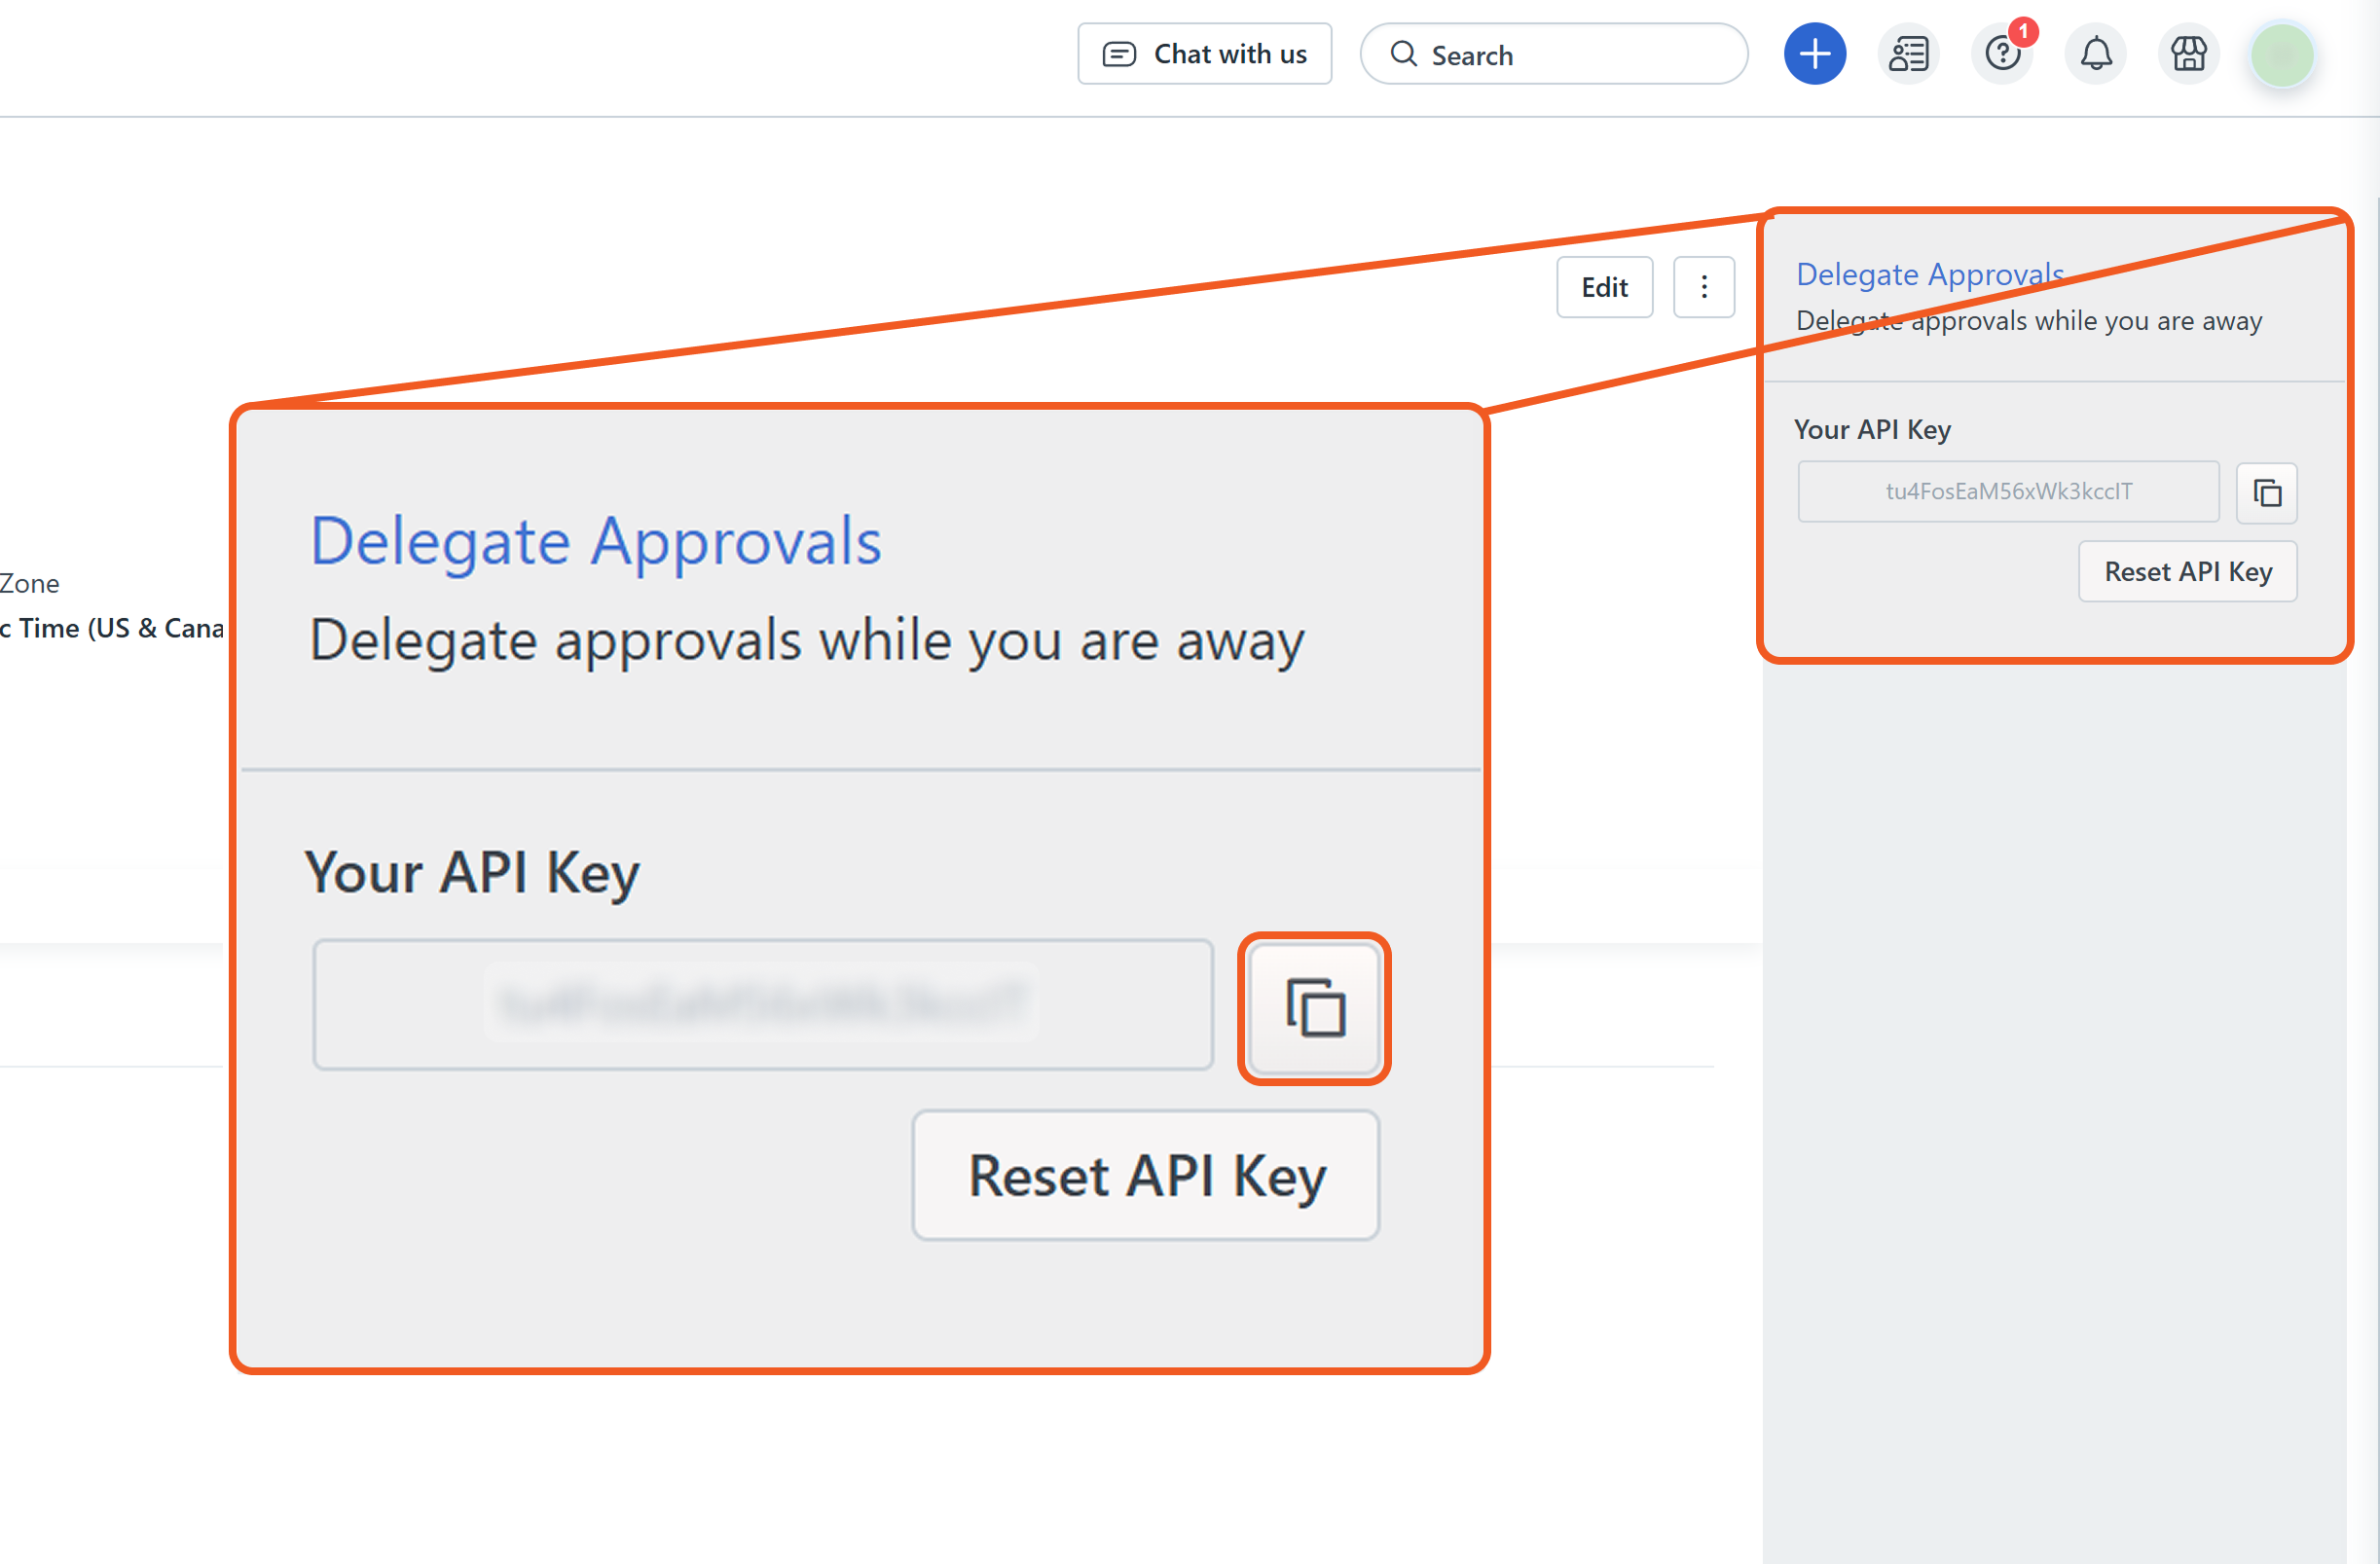Select the API key text tu4FosEaM56xWk3kccIT
Screen dimensions: 2380x1564
coord(2008,491)
